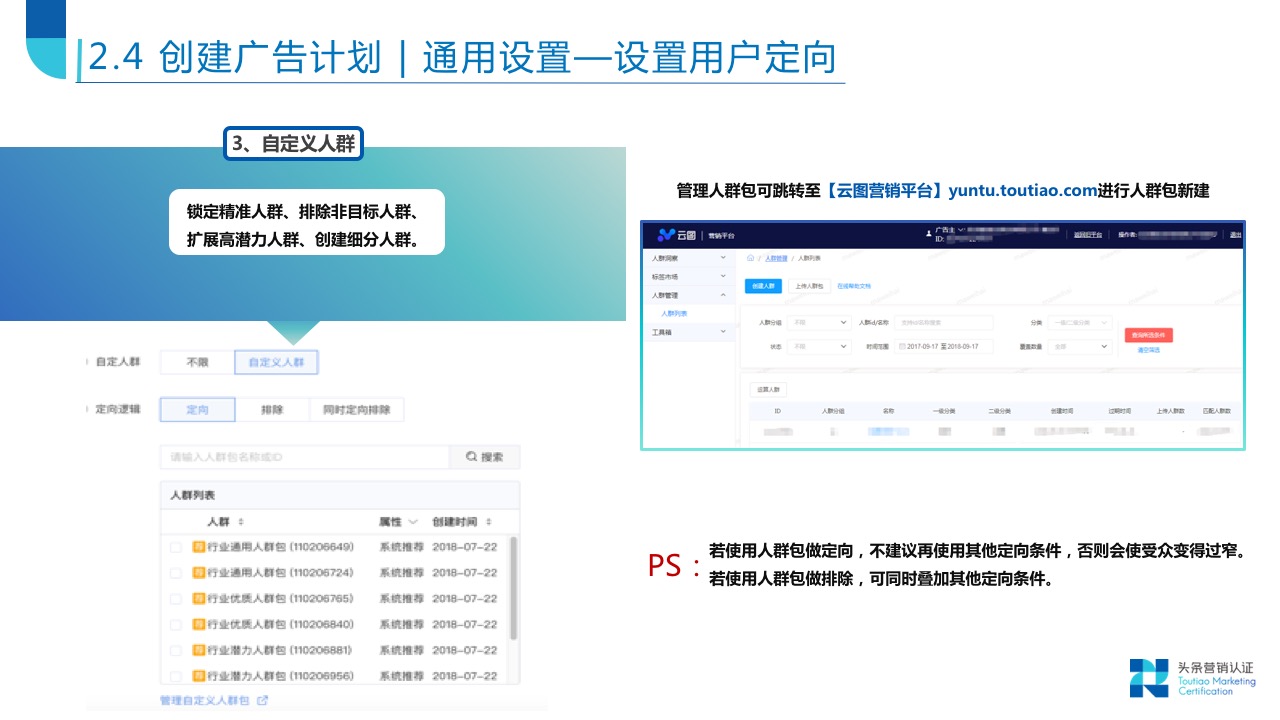Collapse the 人群管理 sidebar section
This screenshot has height=720, width=1280.
tap(723, 295)
